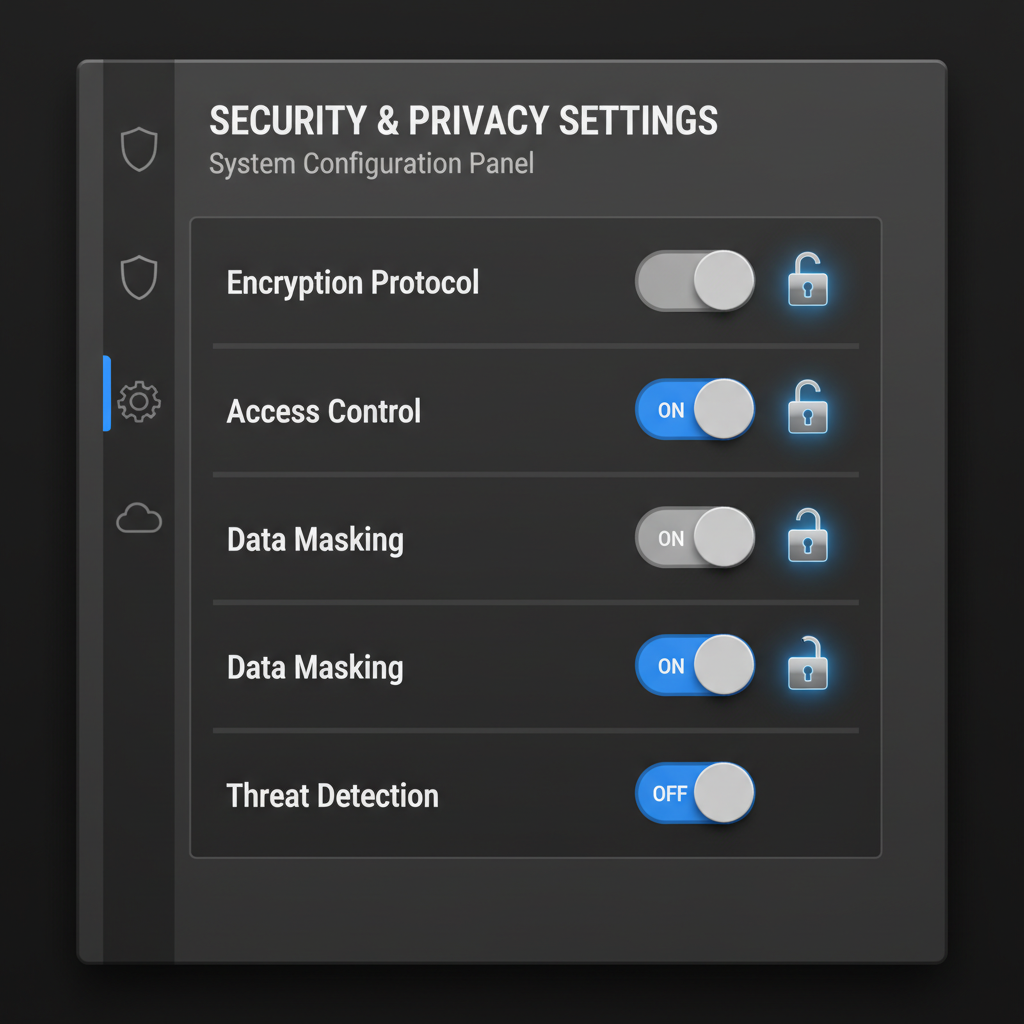Turn off the blue Data Masking switch
This screenshot has width=1024, height=1024.
(x=695, y=665)
